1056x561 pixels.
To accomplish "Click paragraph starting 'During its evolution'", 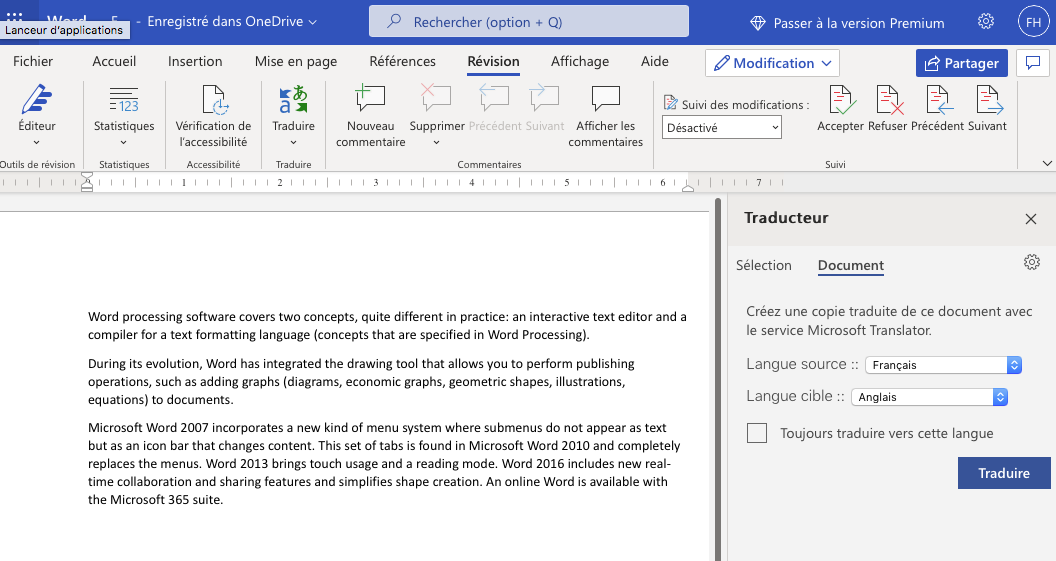I will point(361,381).
